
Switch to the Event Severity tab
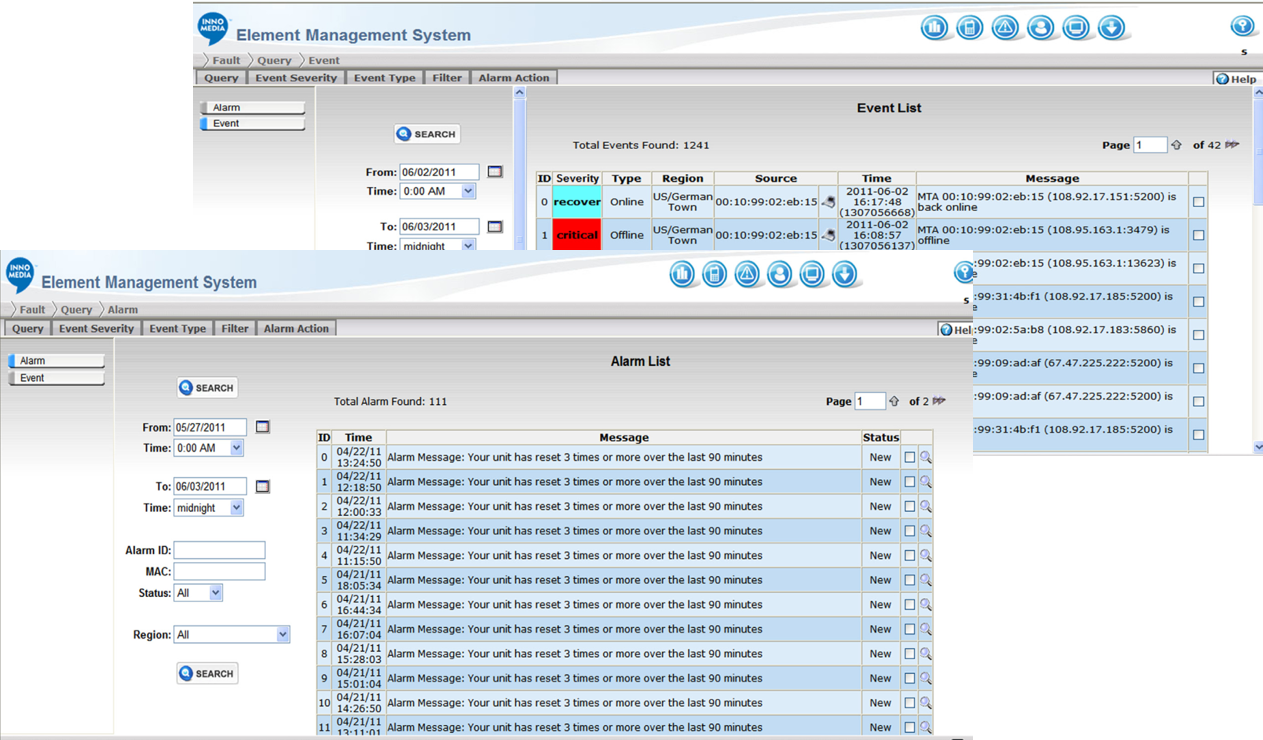[95, 328]
